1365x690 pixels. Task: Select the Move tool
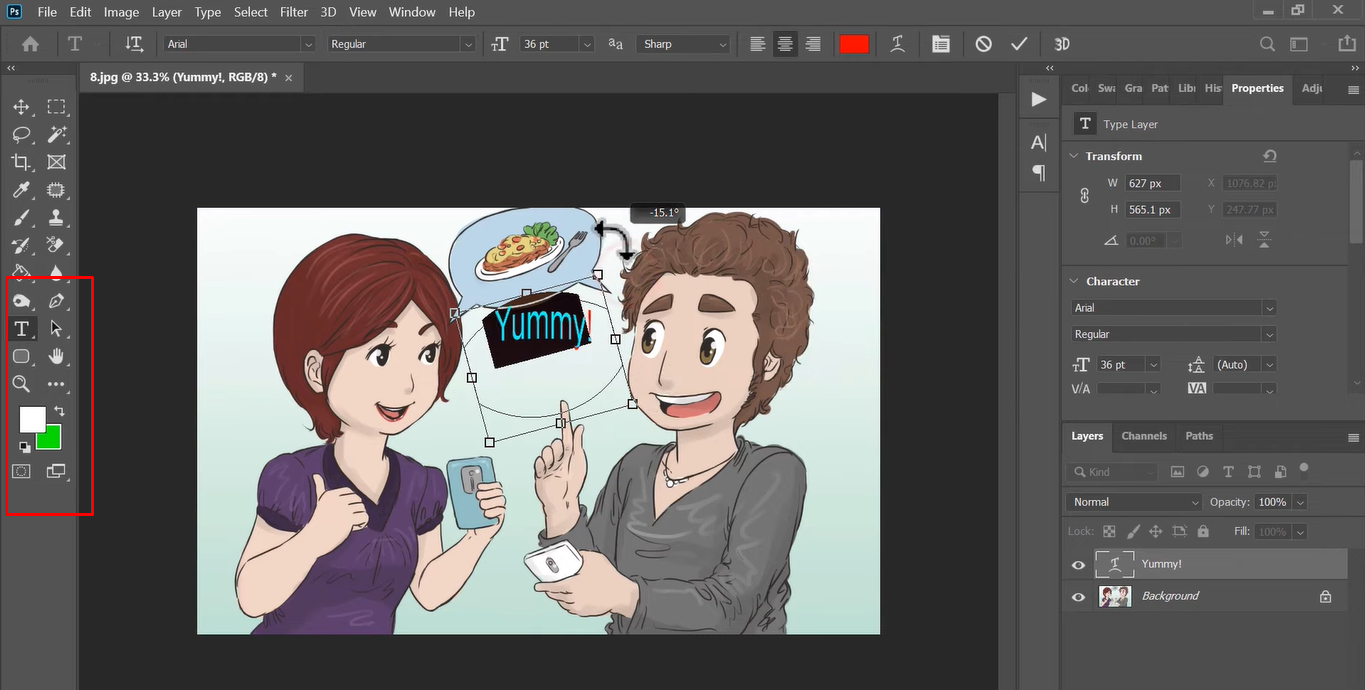point(21,107)
